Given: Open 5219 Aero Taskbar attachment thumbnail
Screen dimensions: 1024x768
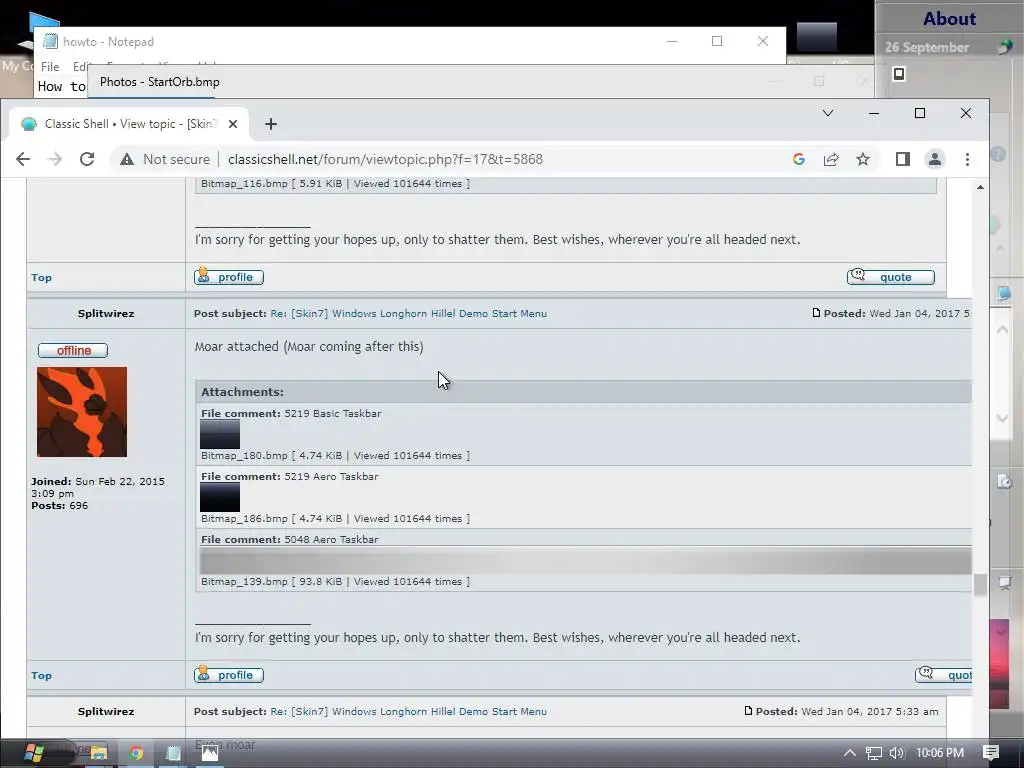Looking at the screenshot, I should (220, 498).
